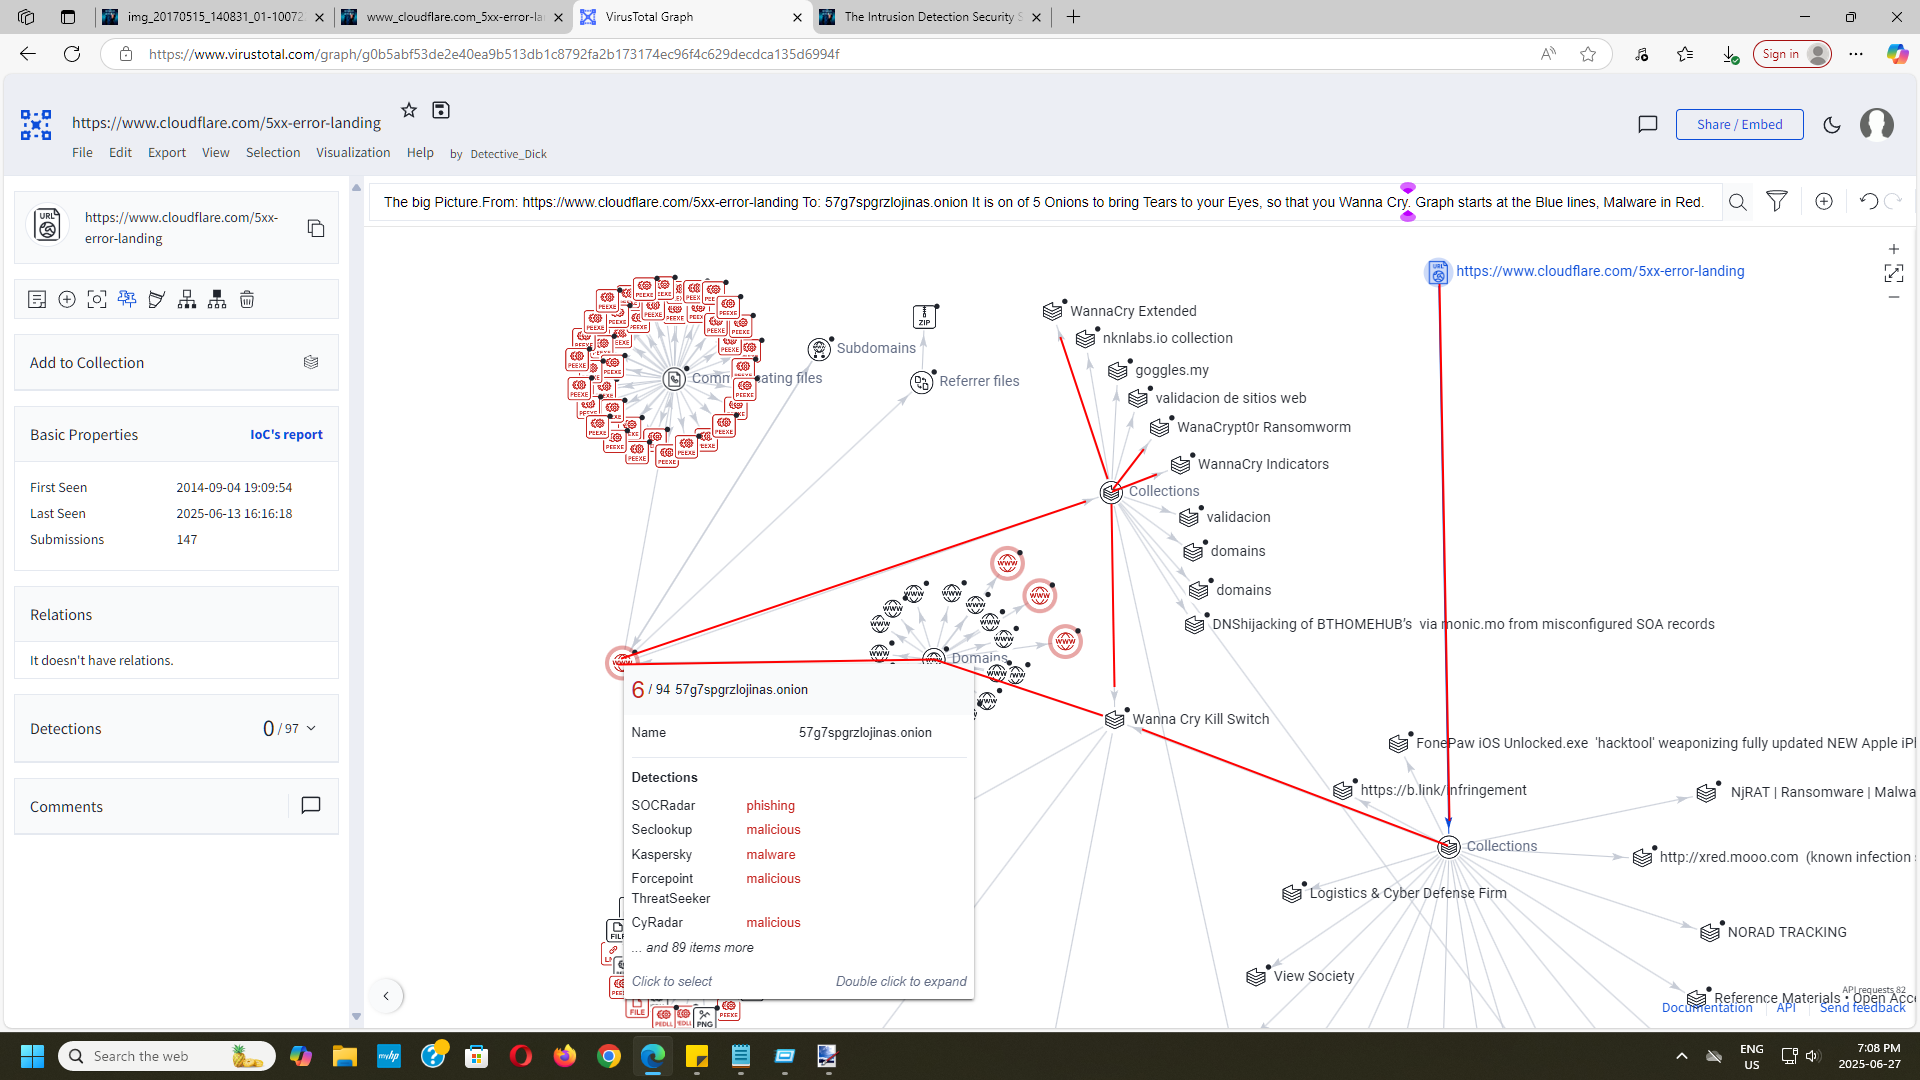Click the fullscreen expand graph icon
The width and height of the screenshot is (1920, 1080).
1893,273
